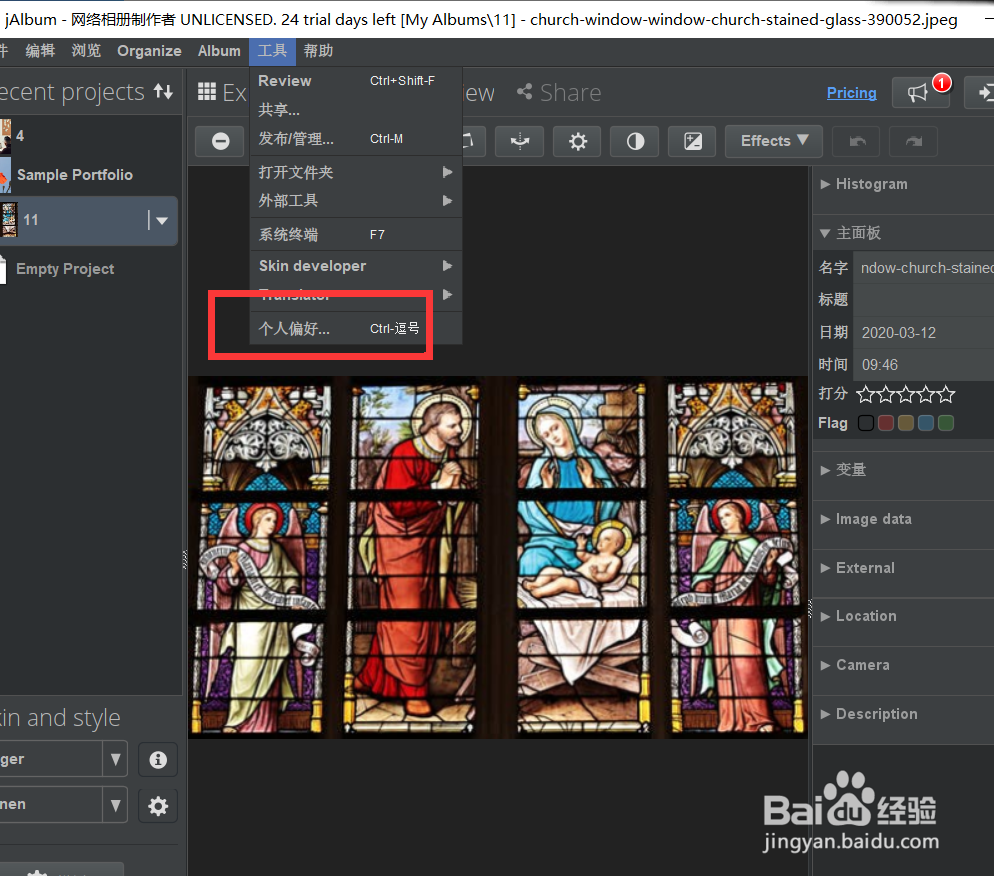The height and width of the screenshot is (876, 994).
Task: Open style settings gear button
Action: (x=158, y=805)
